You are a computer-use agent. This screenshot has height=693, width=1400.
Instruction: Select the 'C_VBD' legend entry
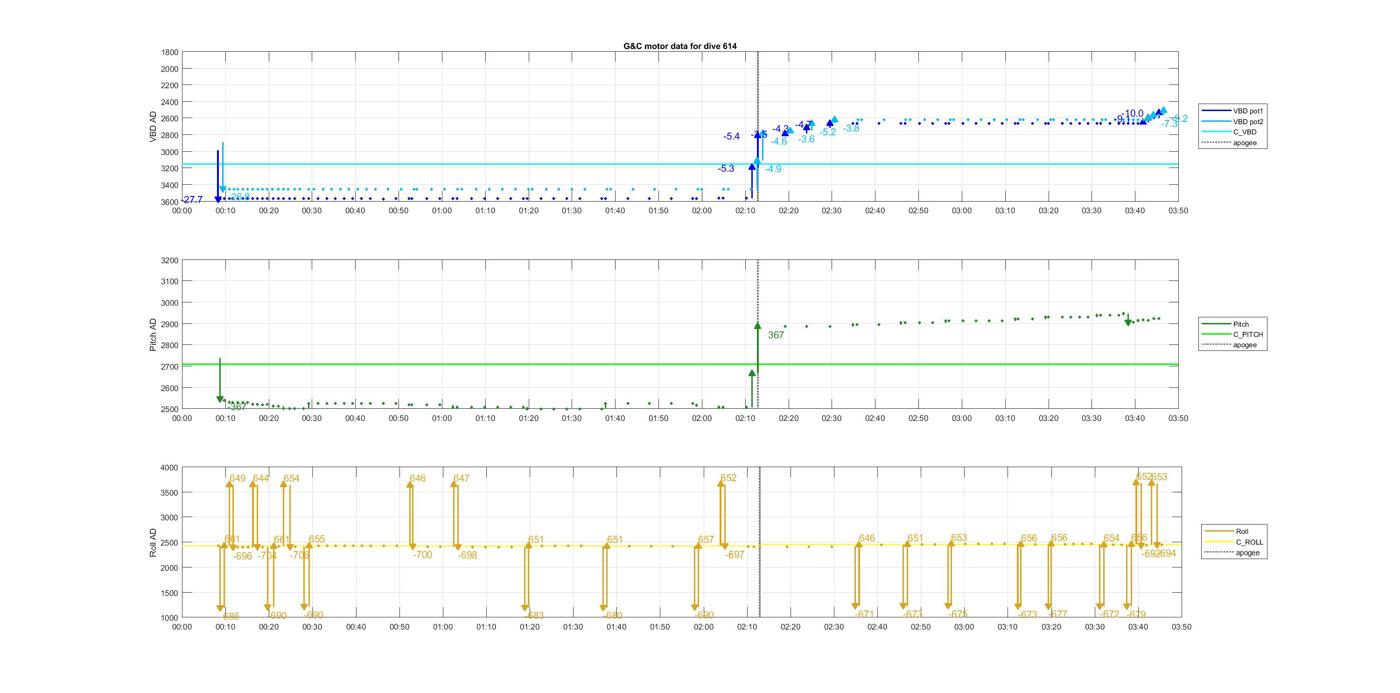(x=1245, y=132)
